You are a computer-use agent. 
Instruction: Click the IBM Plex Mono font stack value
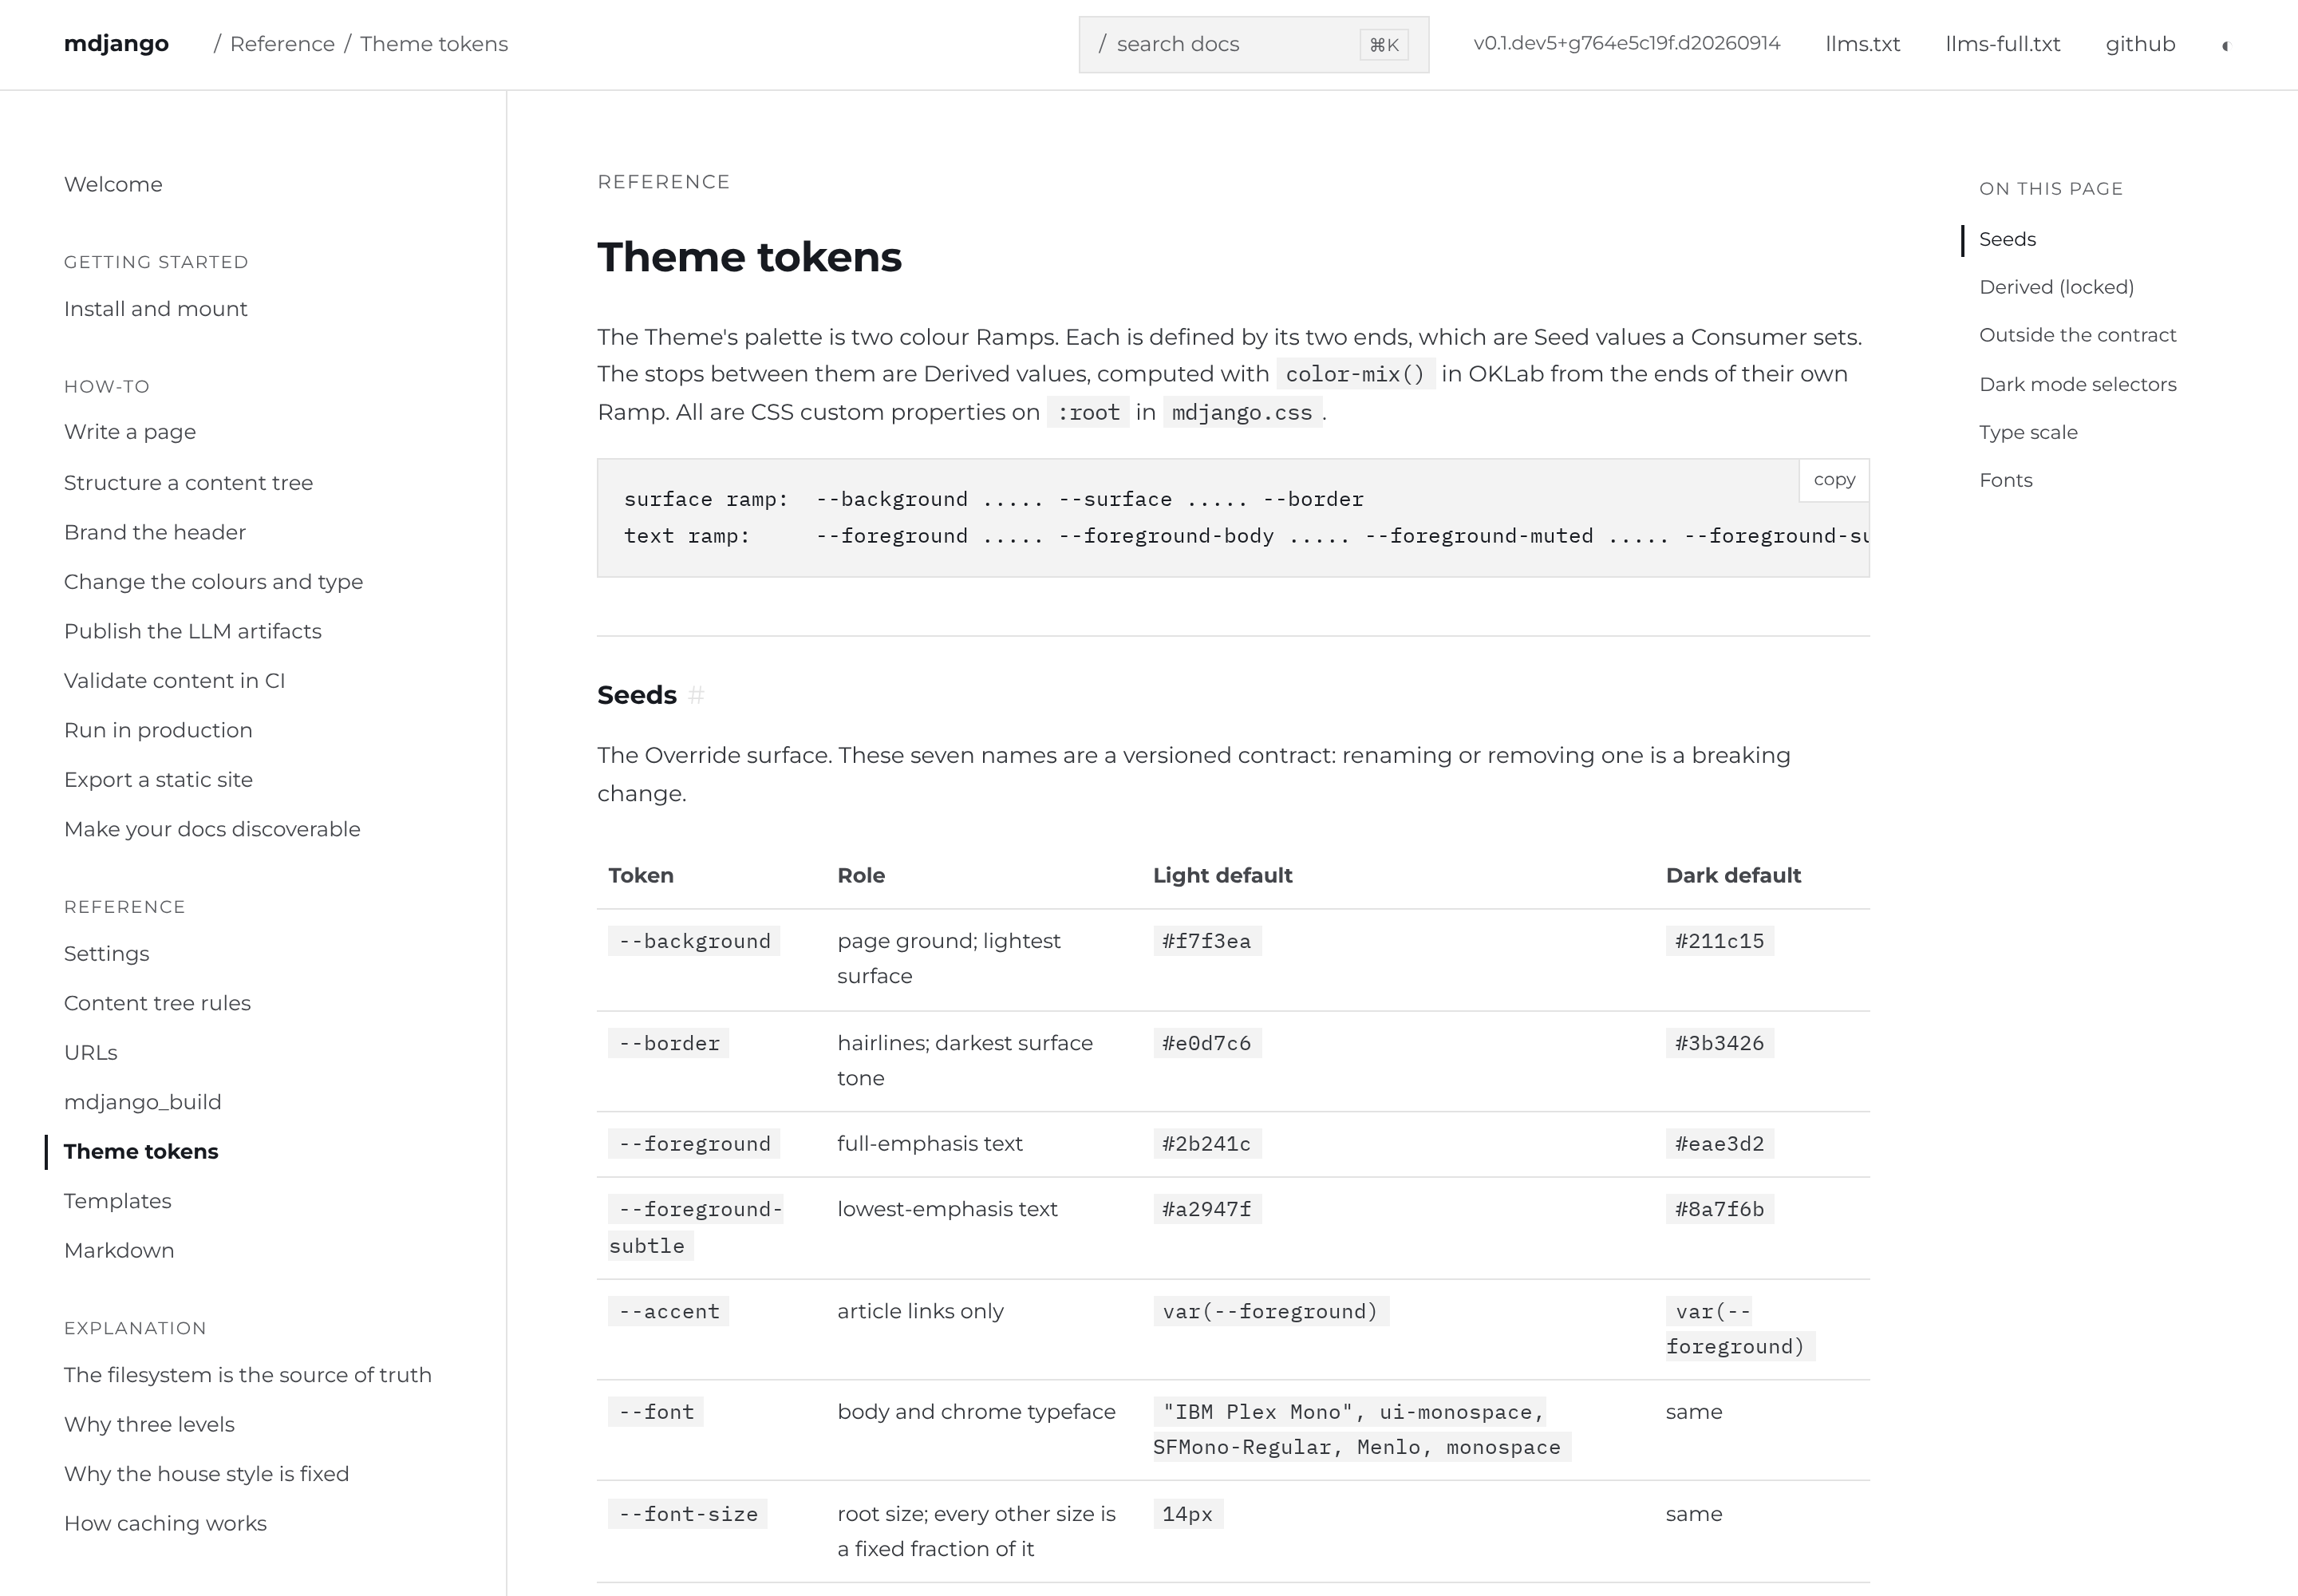[1362, 1430]
